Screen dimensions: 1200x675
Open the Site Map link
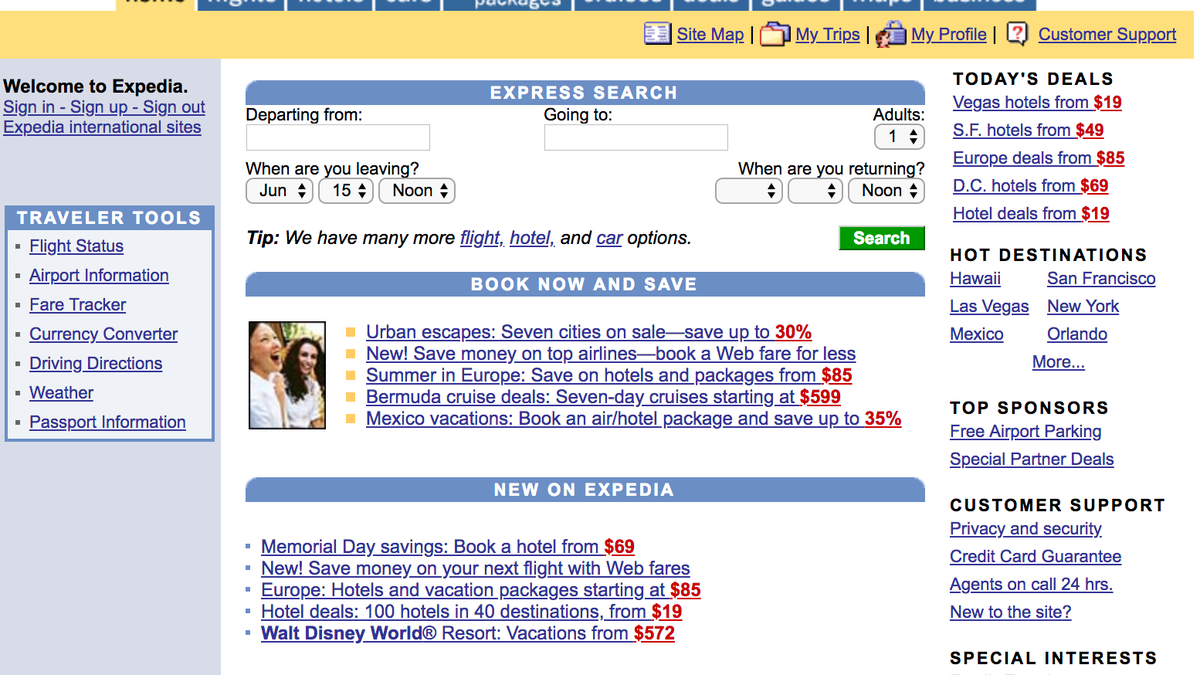pyautogui.click(x=710, y=34)
